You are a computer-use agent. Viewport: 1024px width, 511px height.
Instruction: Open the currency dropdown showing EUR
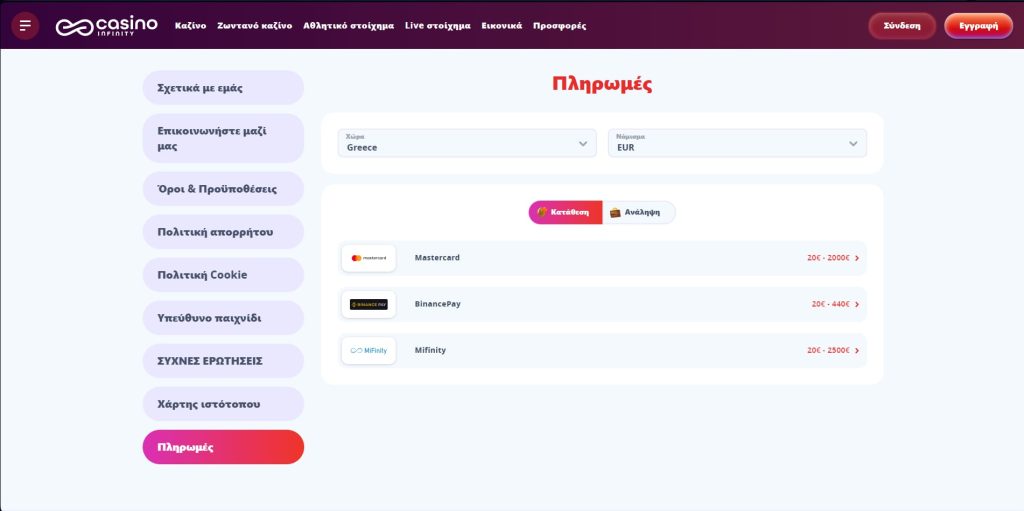pyautogui.click(x=737, y=143)
